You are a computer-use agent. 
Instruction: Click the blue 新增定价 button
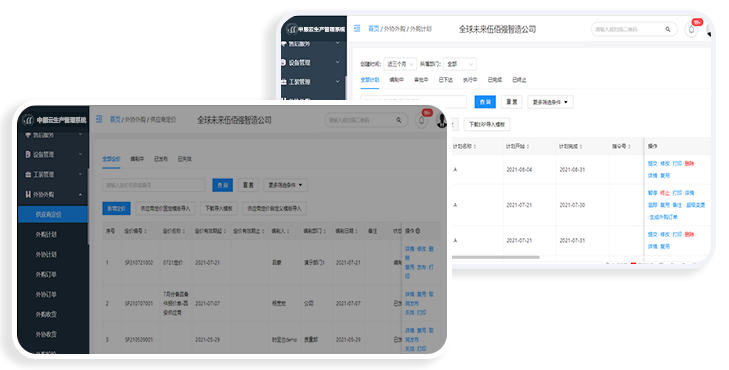pyautogui.click(x=116, y=209)
